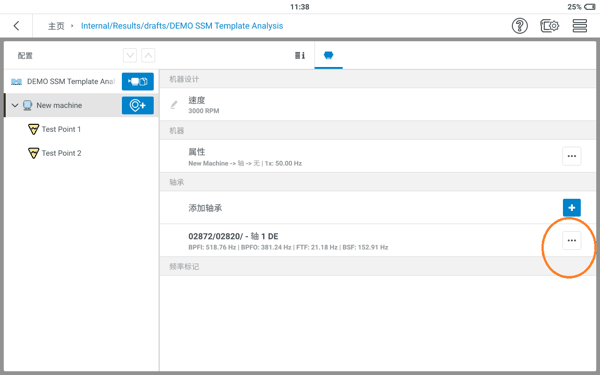Image resolution: width=600 pixels, height=375 pixels.
Task: Open the hamburger menu icon
Action: [x=579, y=26]
